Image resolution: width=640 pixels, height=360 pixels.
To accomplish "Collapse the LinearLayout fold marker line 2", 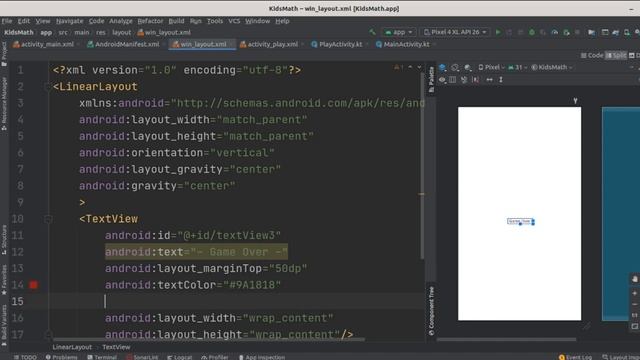I will click(x=48, y=87).
